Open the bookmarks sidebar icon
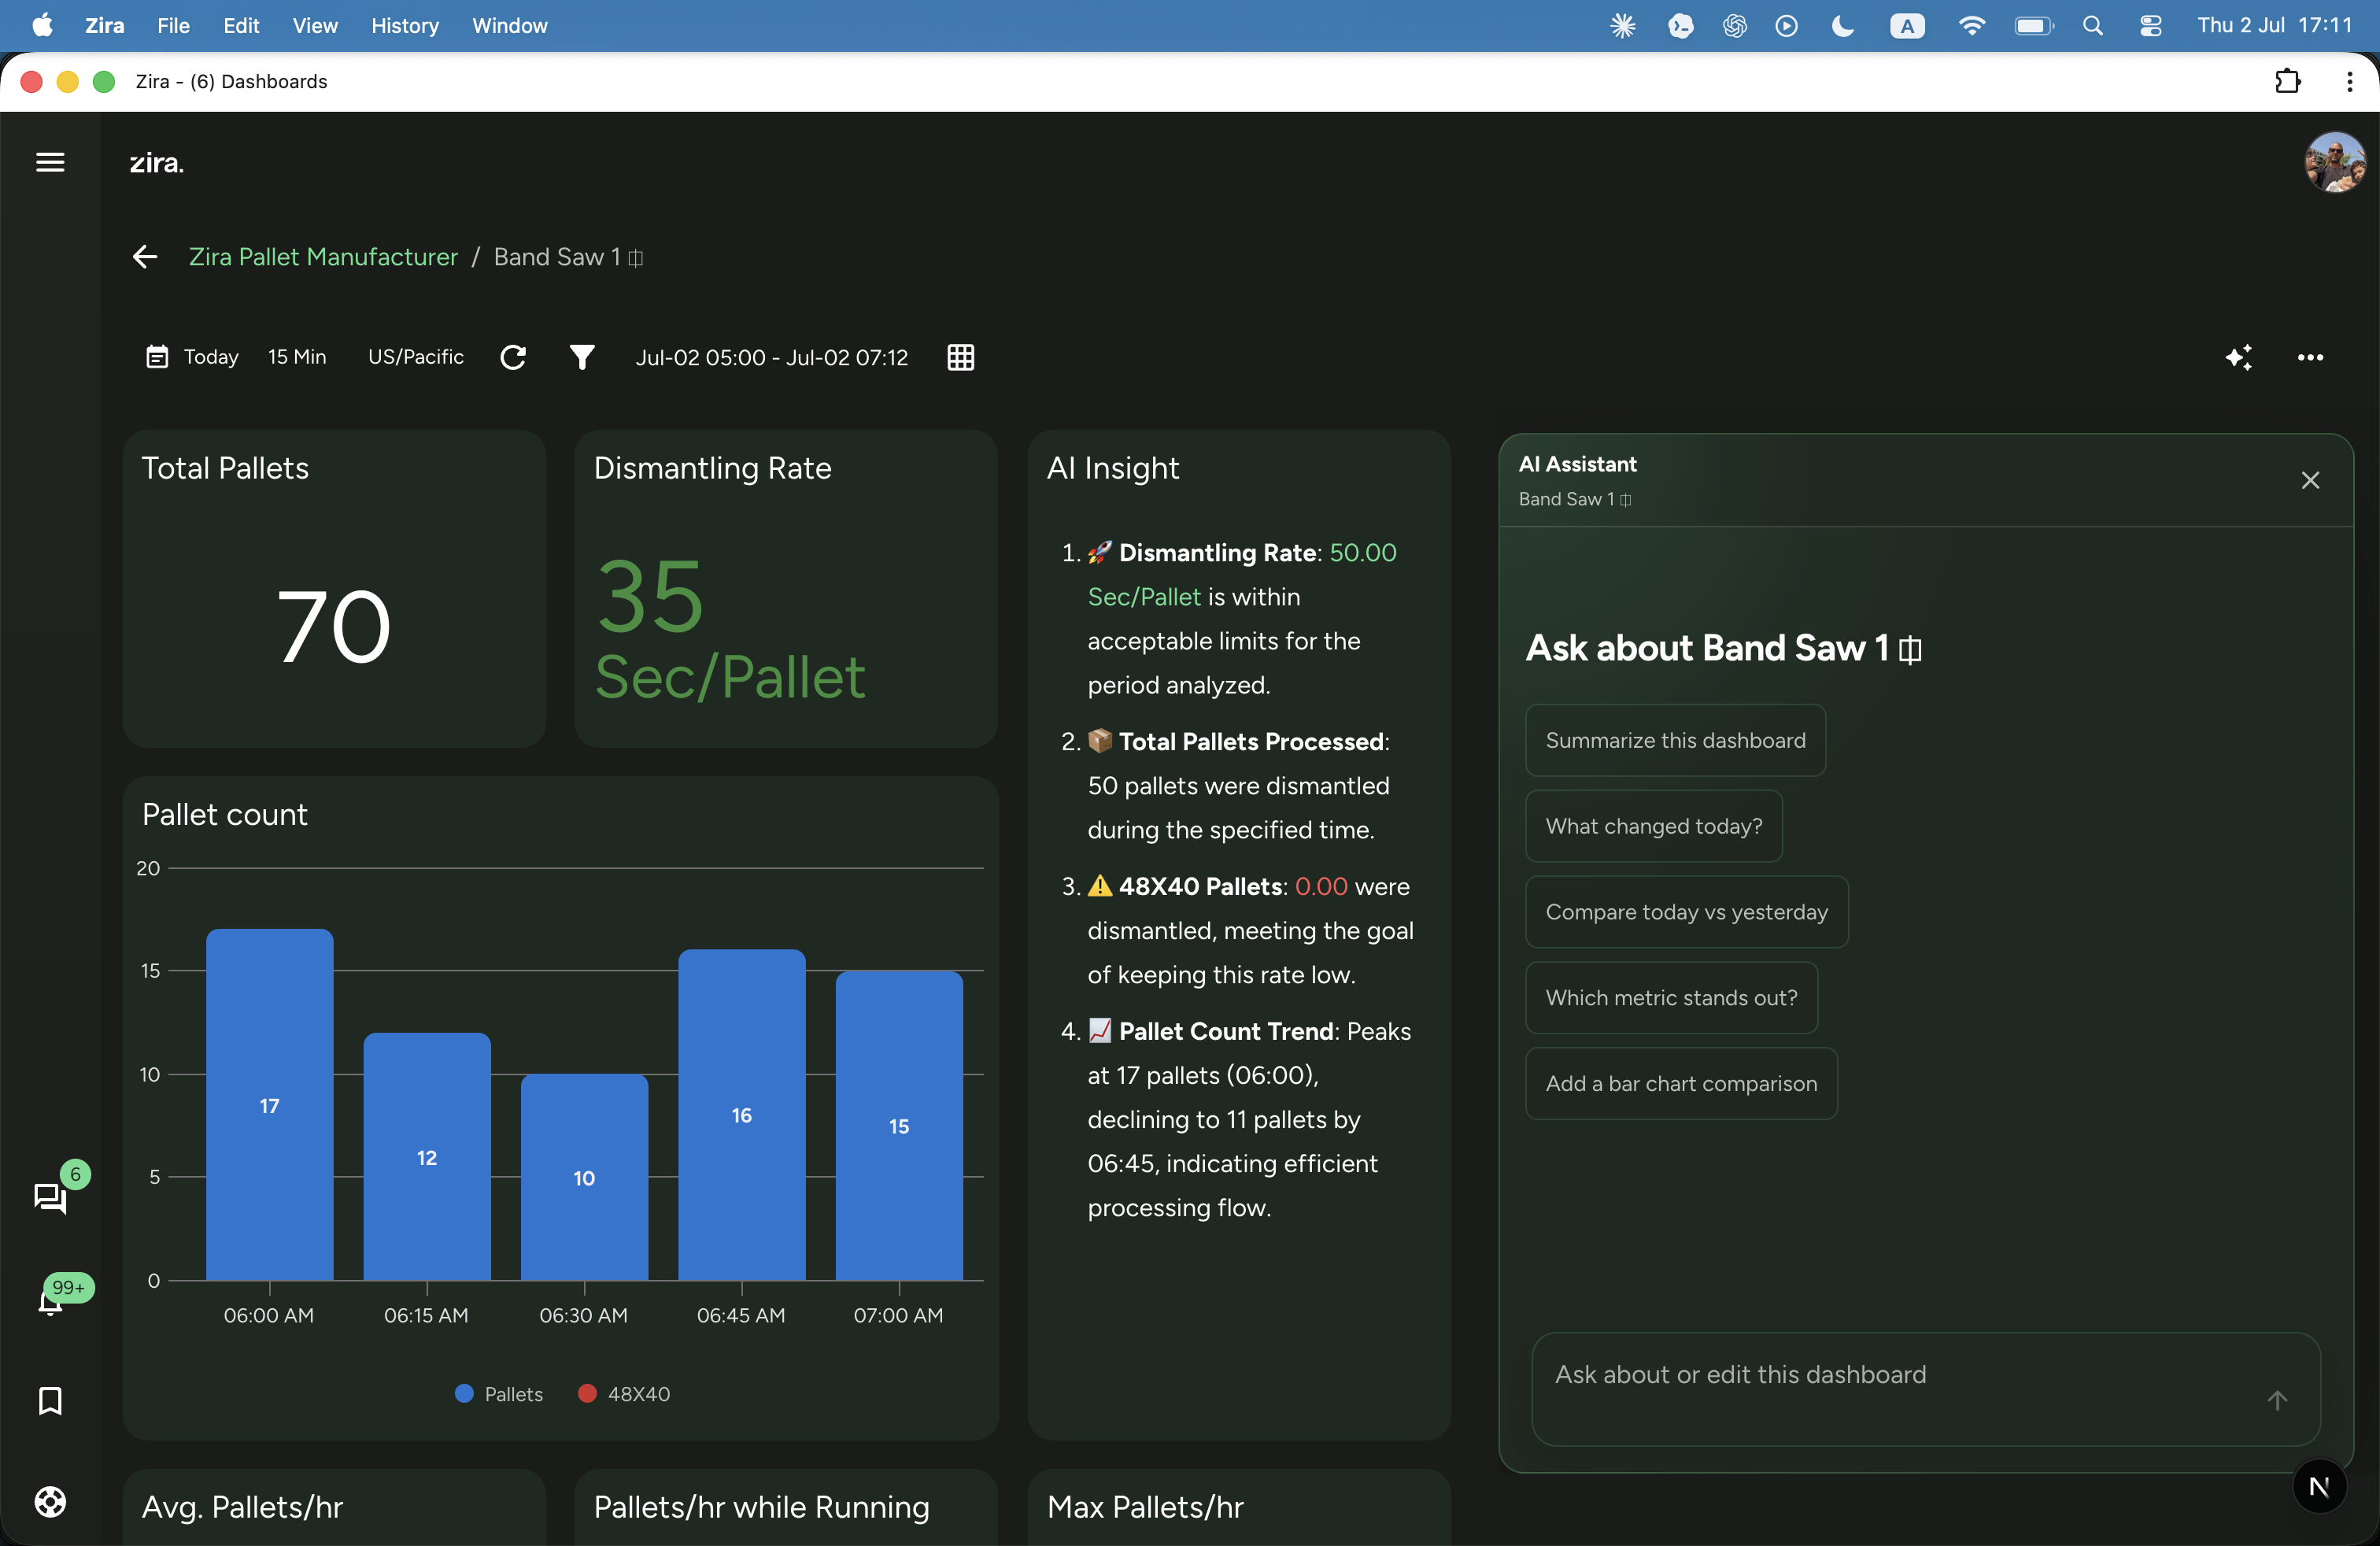The image size is (2380, 1546). tap(50, 1400)
